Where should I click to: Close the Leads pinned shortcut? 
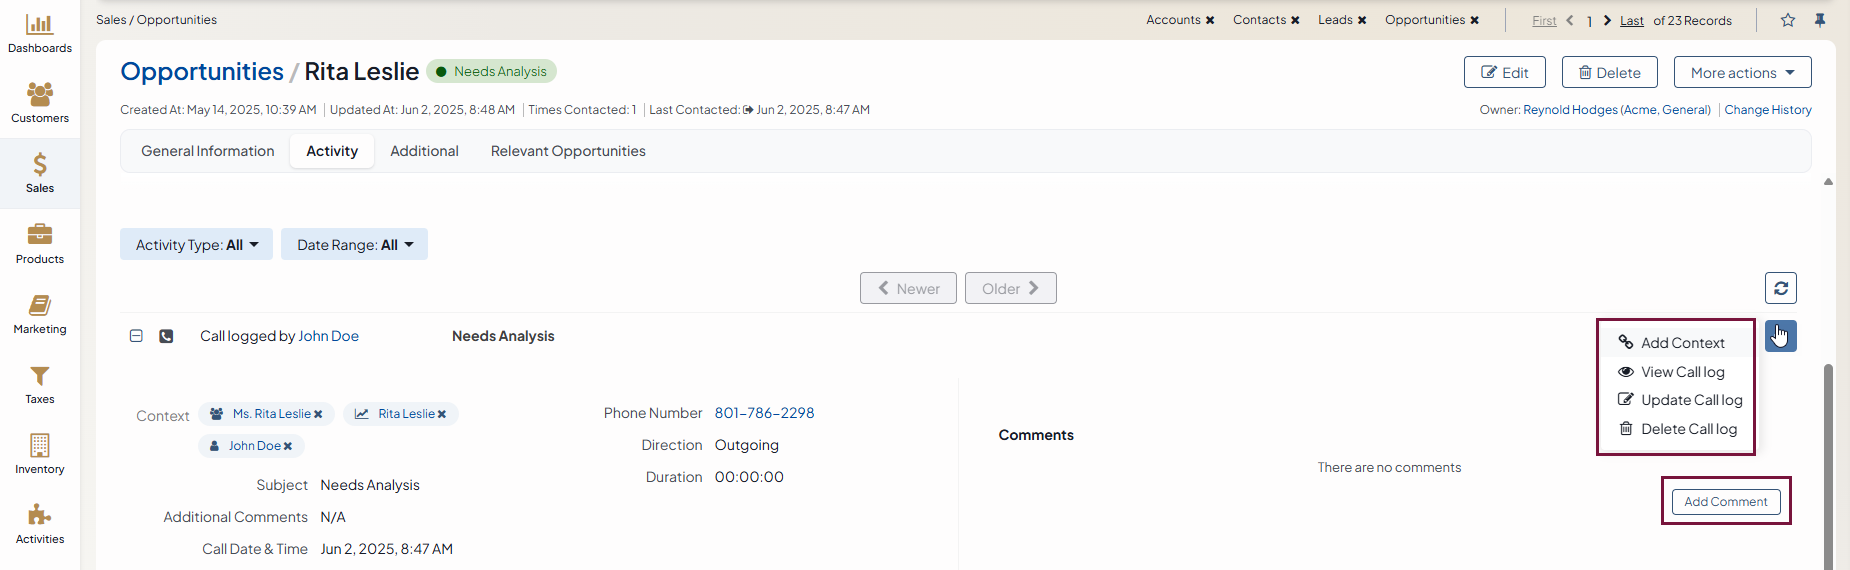click(1362, 20)
